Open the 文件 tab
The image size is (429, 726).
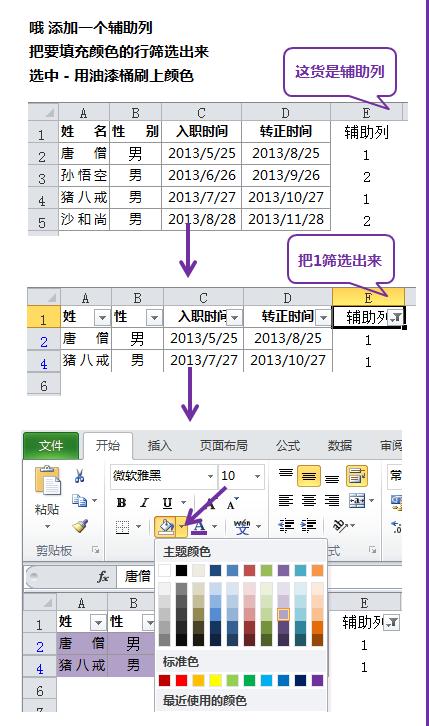51,445
